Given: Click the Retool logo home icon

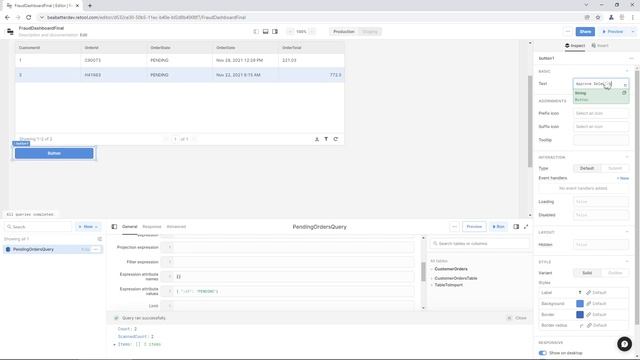Looking at the screenshot, I should click(x=10, y=31).
